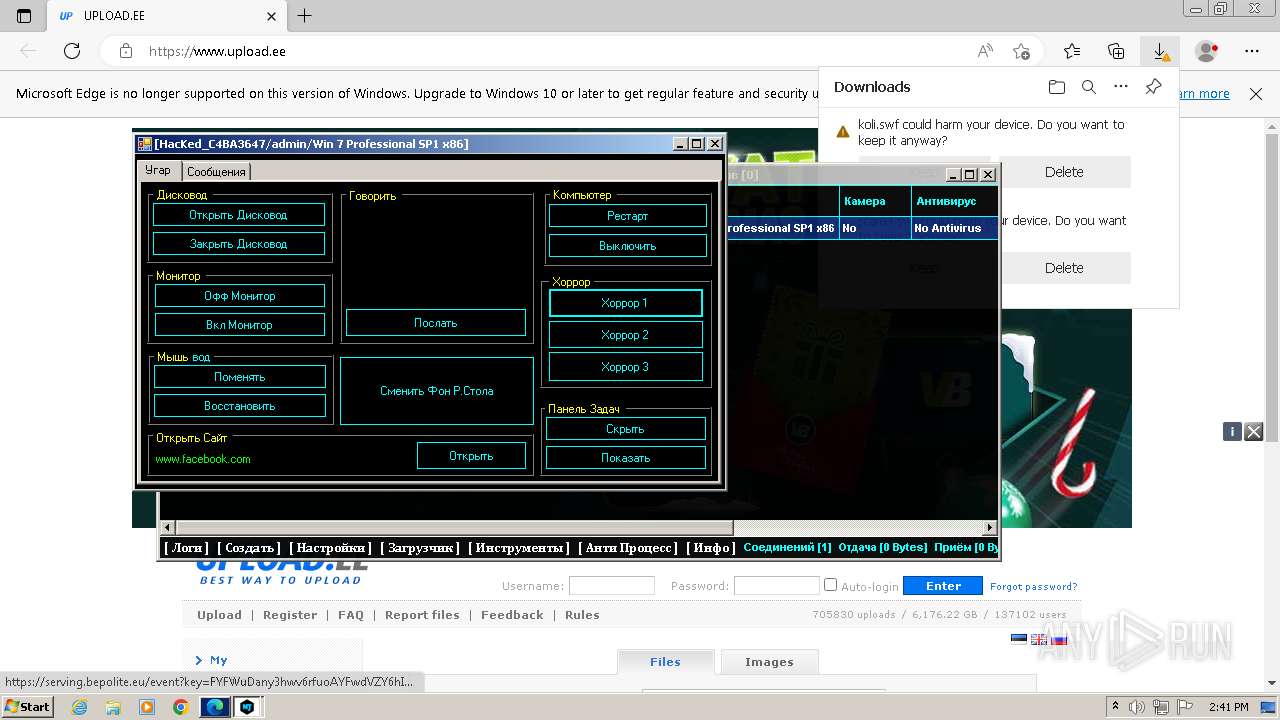Close the ad overlay X icon

tap(1254, 432)
